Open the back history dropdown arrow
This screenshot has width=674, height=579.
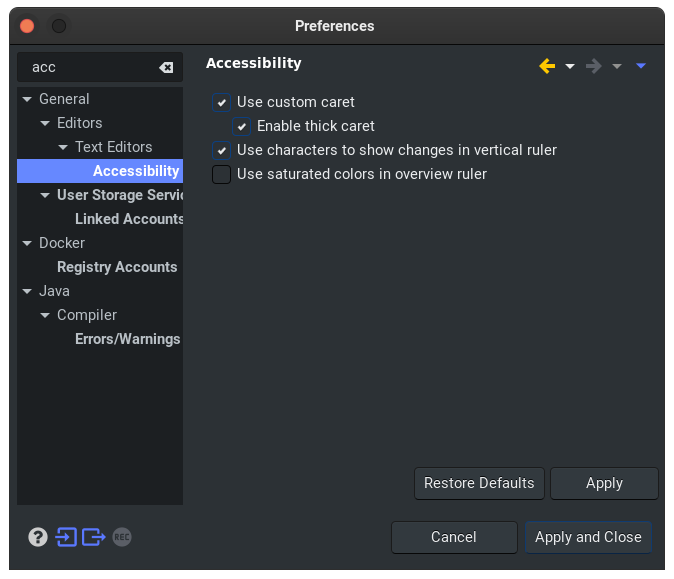[x=570, y=66]
